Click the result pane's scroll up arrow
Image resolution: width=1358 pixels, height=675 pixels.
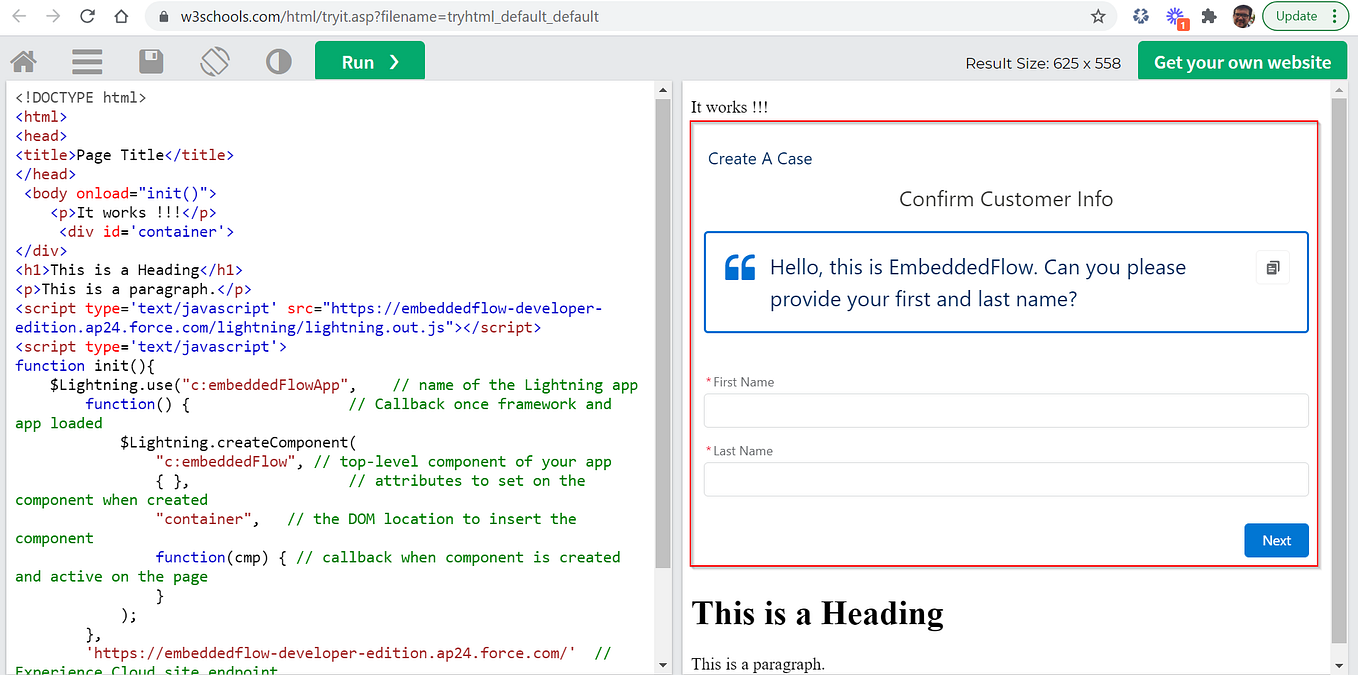1340,90
